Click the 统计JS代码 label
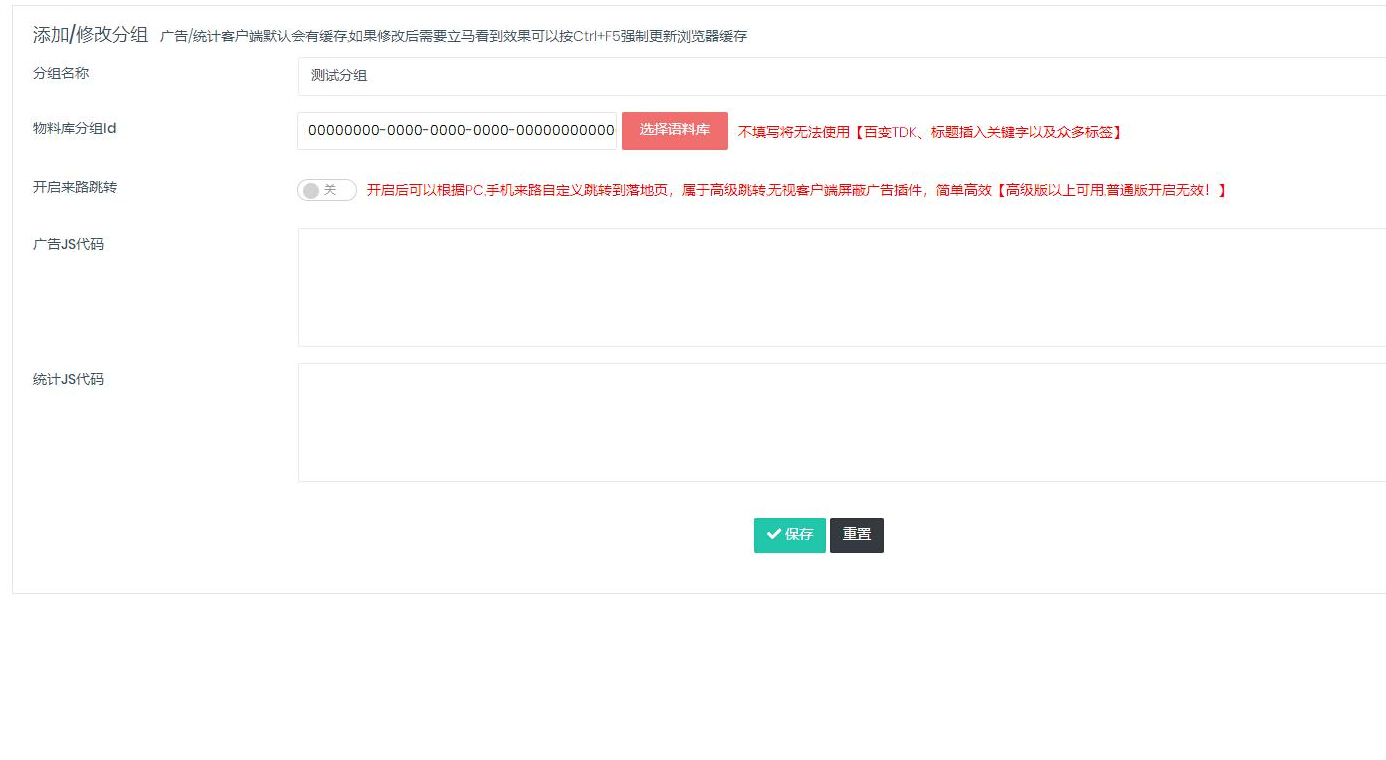This screenshot has height=760, width=1386. 68,380
